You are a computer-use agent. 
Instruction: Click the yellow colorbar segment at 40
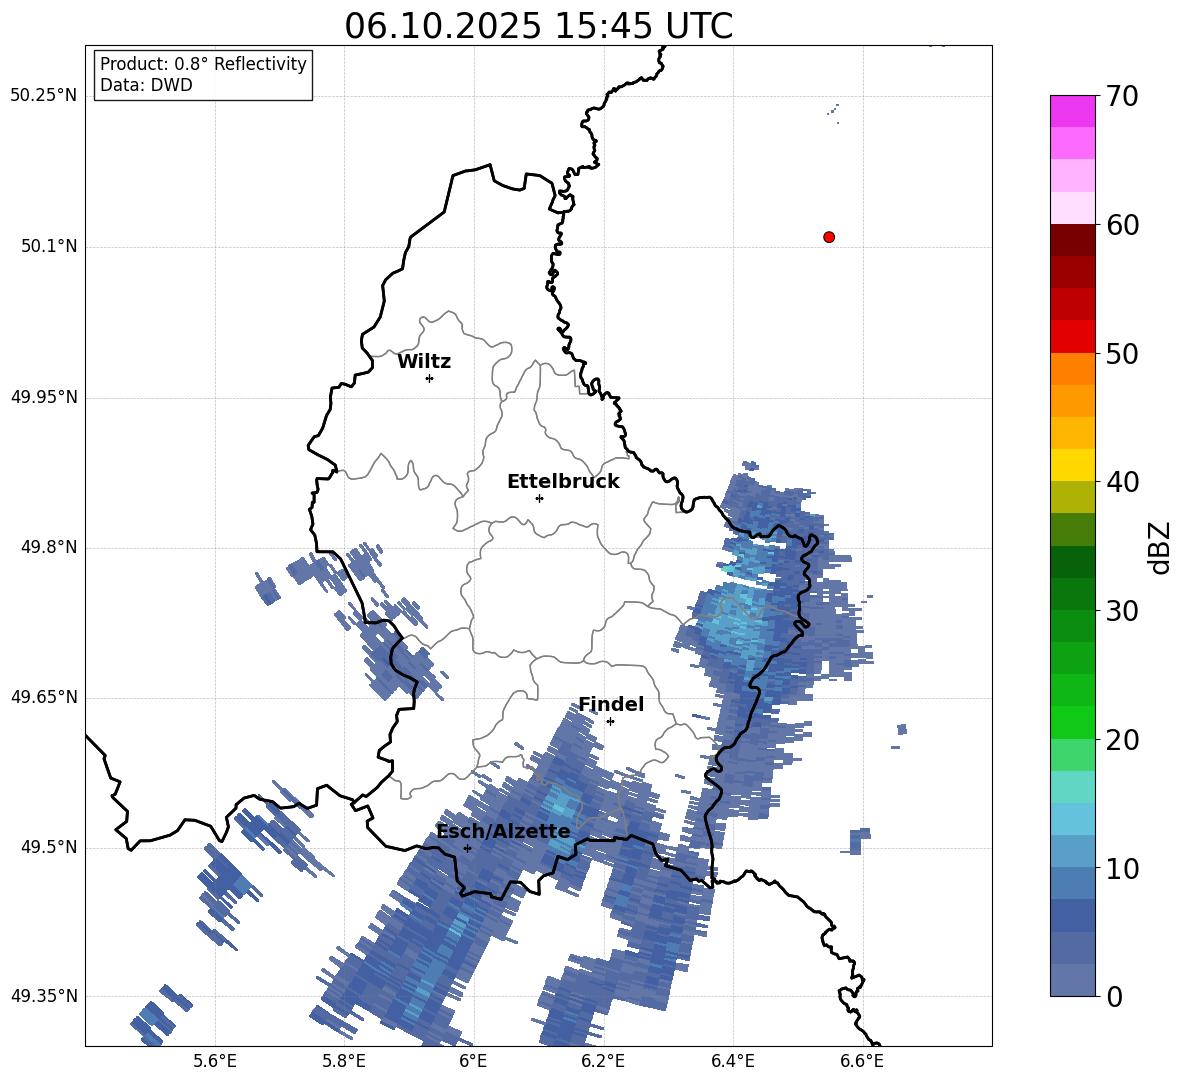(1072, 465)
